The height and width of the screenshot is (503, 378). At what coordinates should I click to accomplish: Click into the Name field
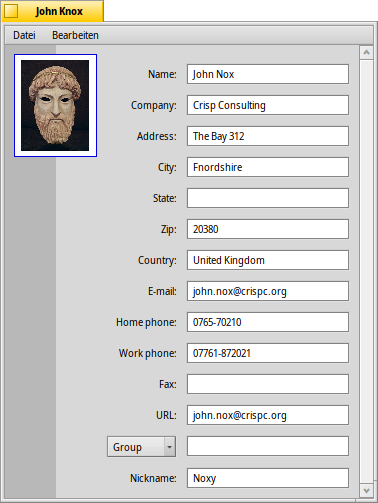[x=268, y=74]
